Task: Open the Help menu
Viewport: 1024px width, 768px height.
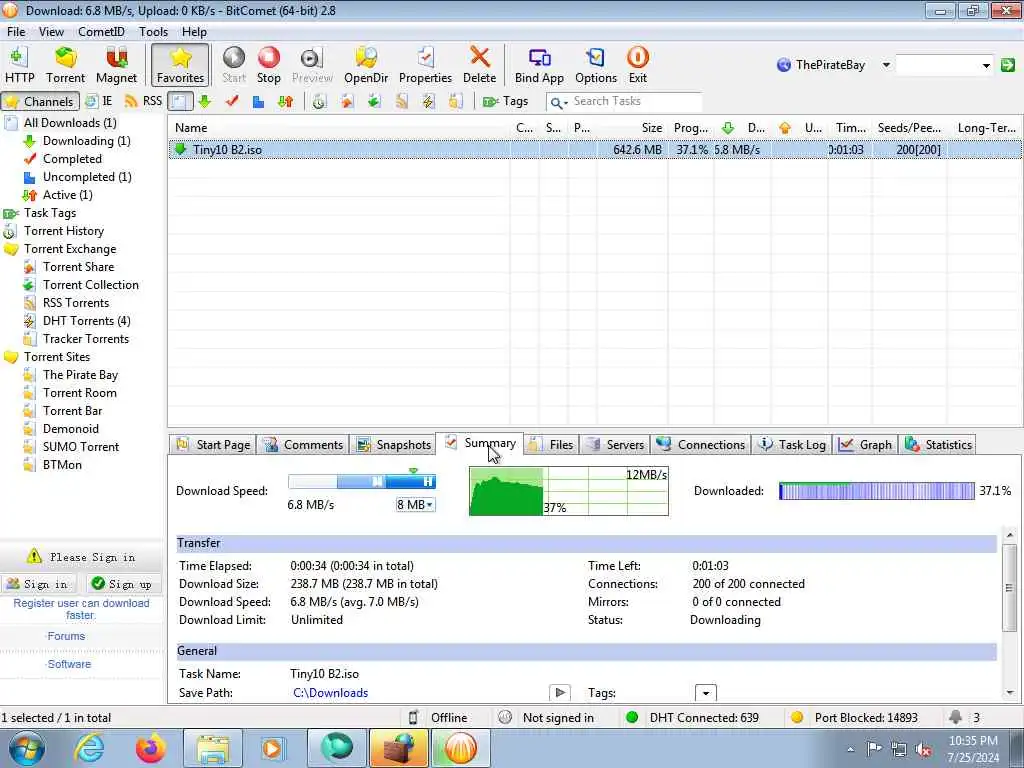Action: click(194, 31)
